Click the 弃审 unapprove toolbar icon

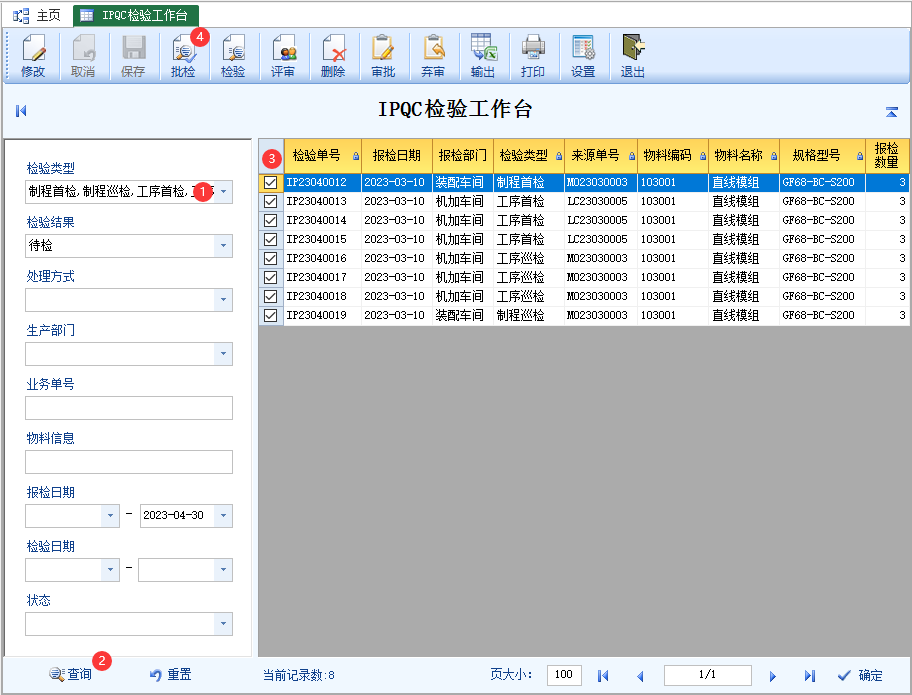click(433, 56)
